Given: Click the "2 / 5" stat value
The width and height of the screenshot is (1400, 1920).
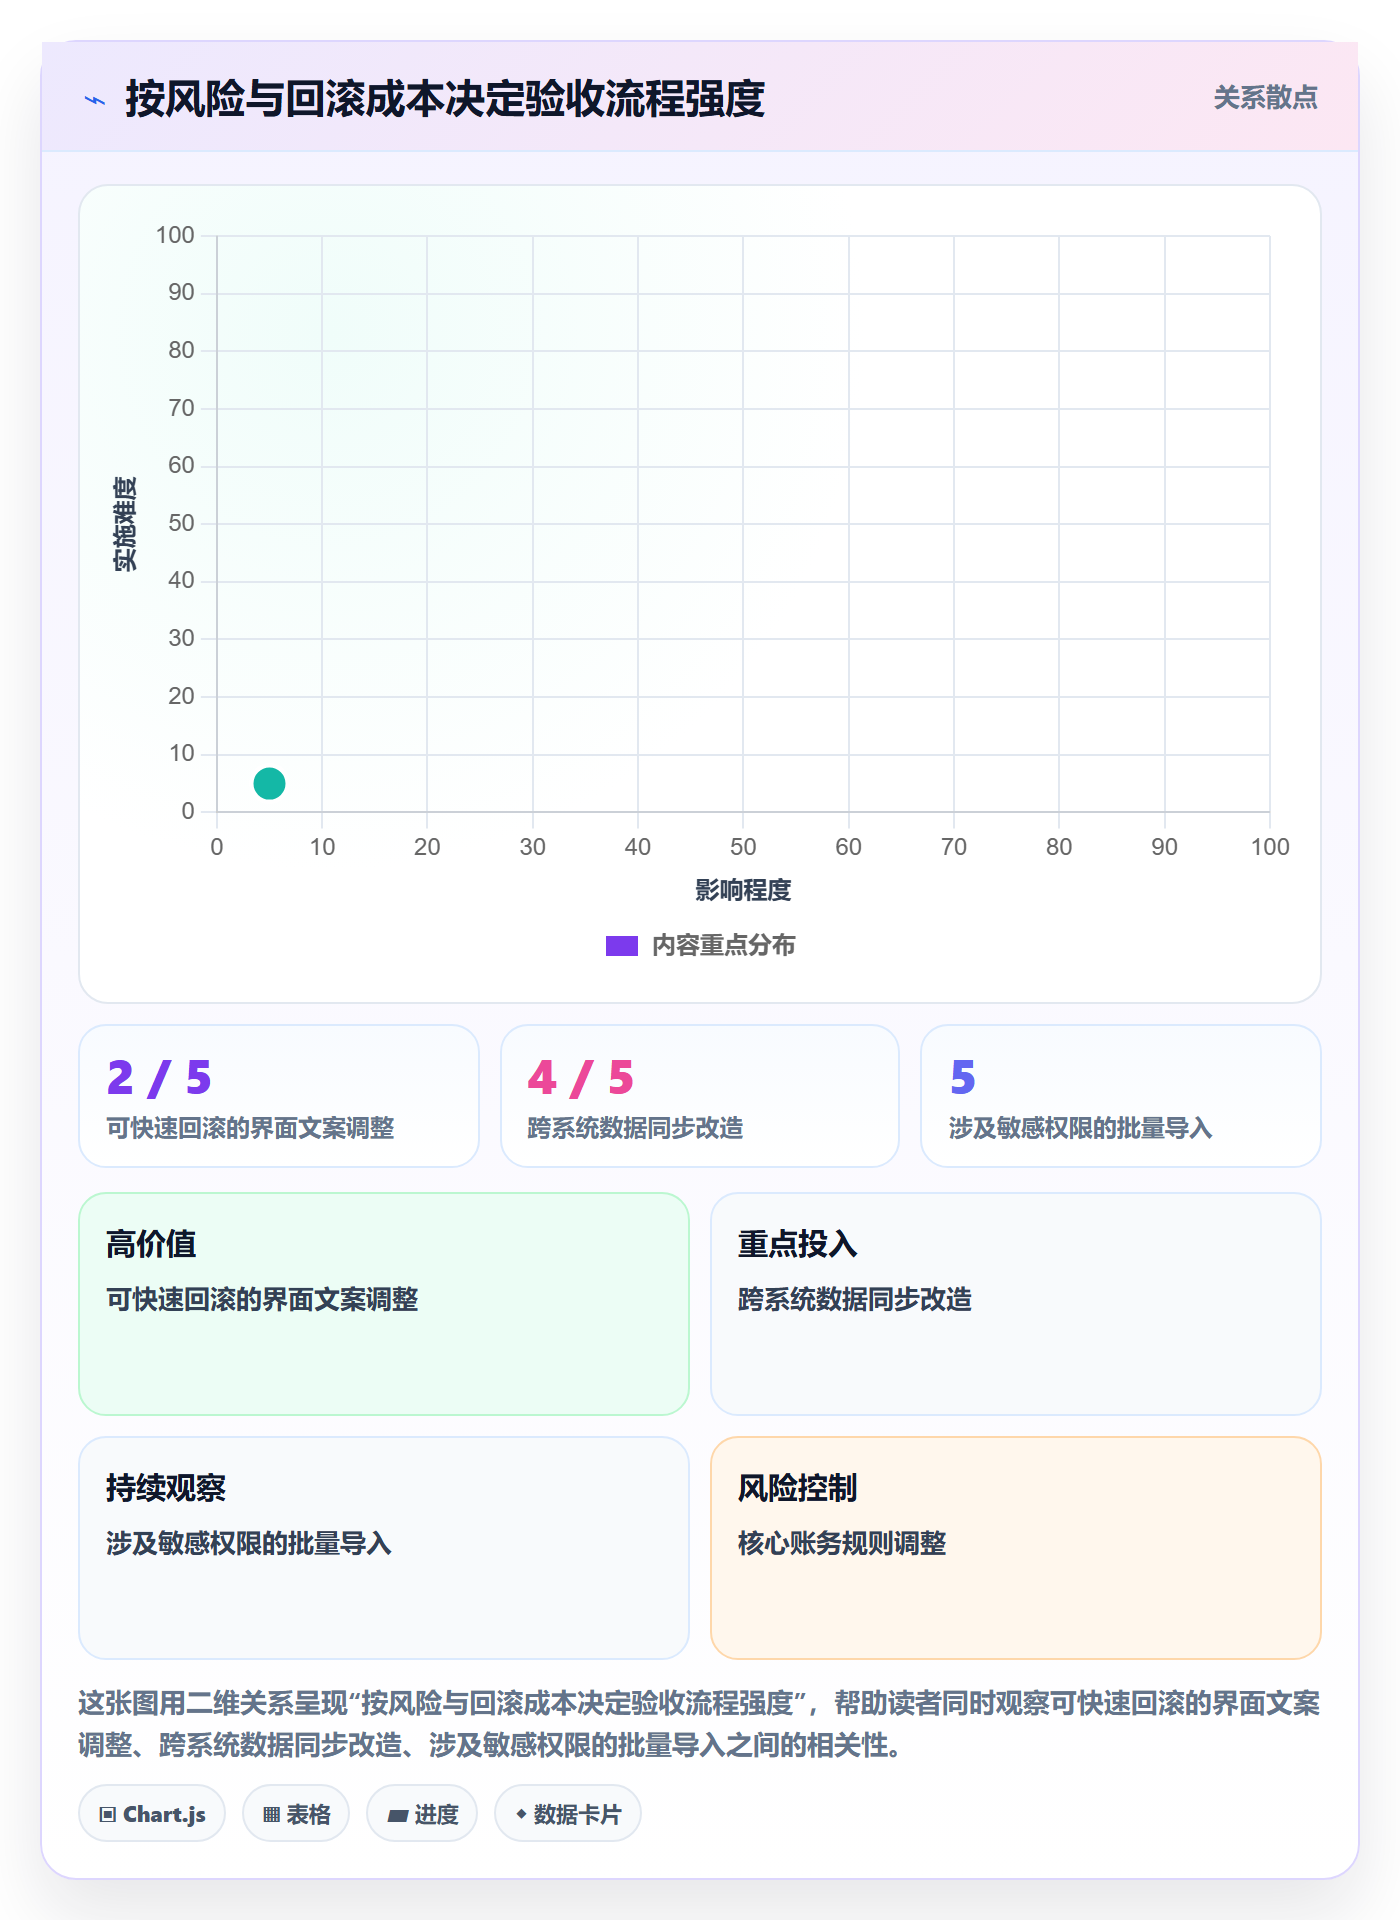Looking at the screenshot, I should pyautogui.click(x=160, y=1078).
